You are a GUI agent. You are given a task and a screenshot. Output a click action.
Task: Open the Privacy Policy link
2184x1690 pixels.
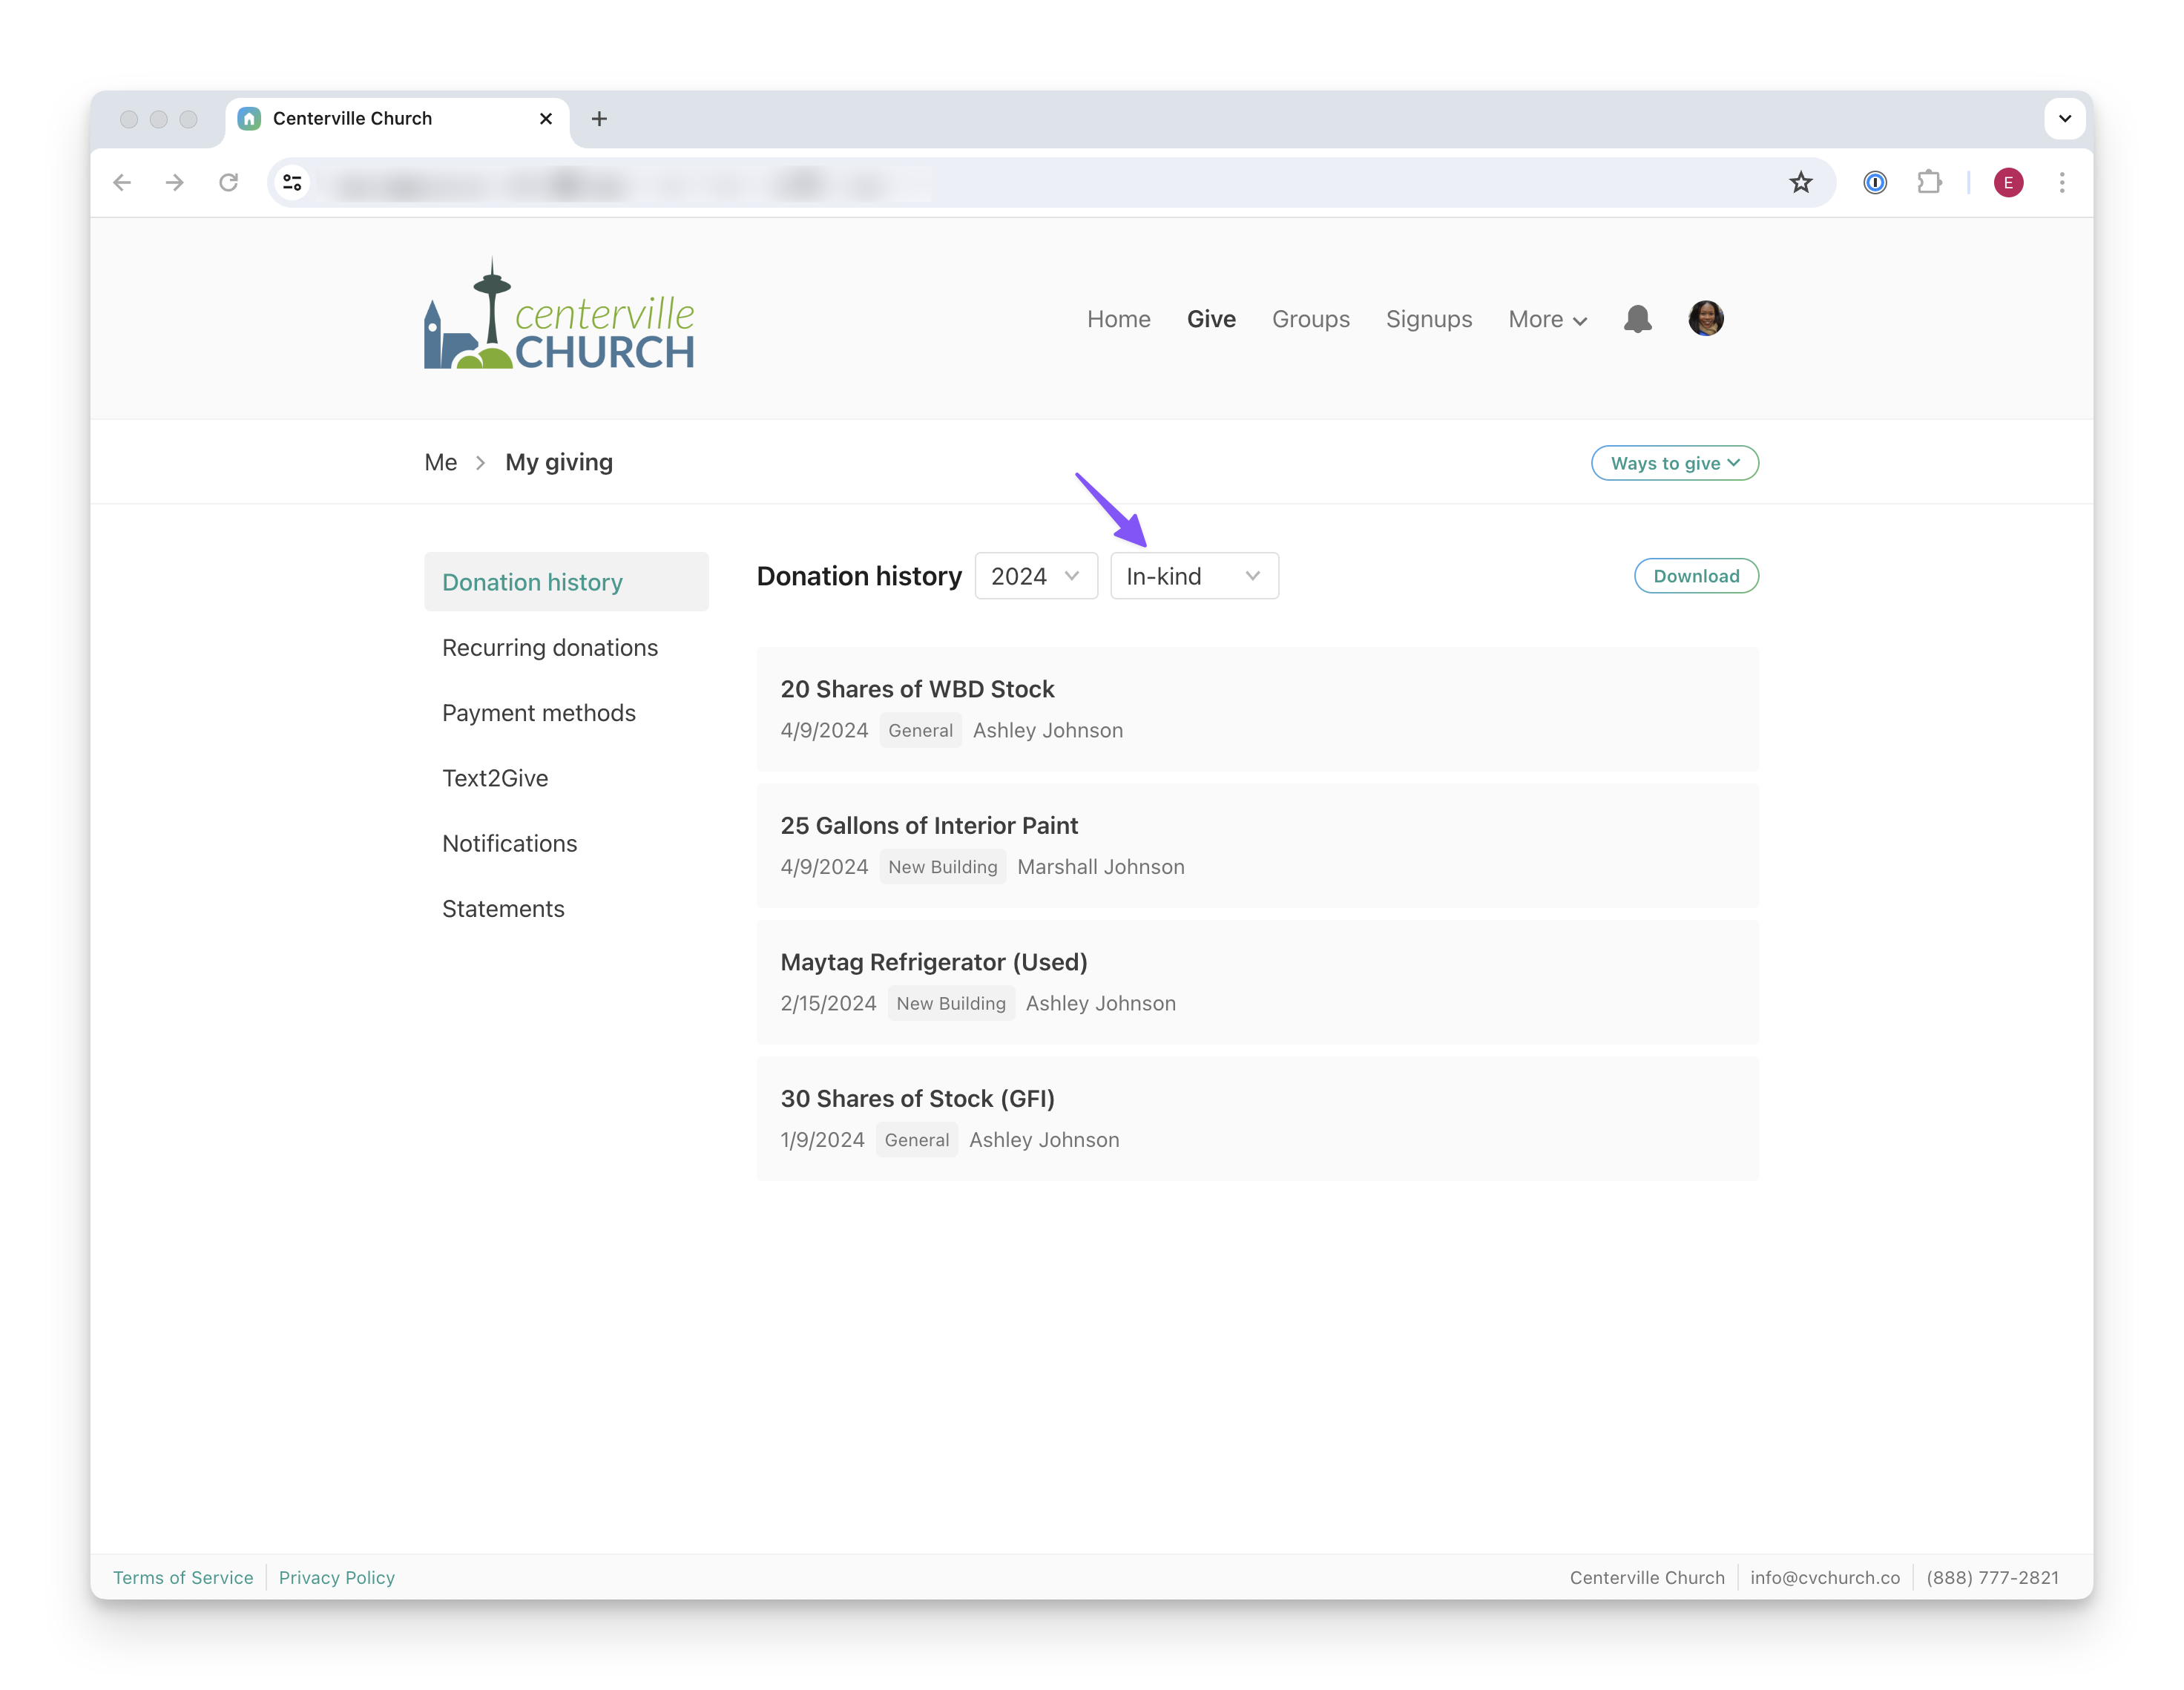pyautogui.click(x=337, y=1577)
